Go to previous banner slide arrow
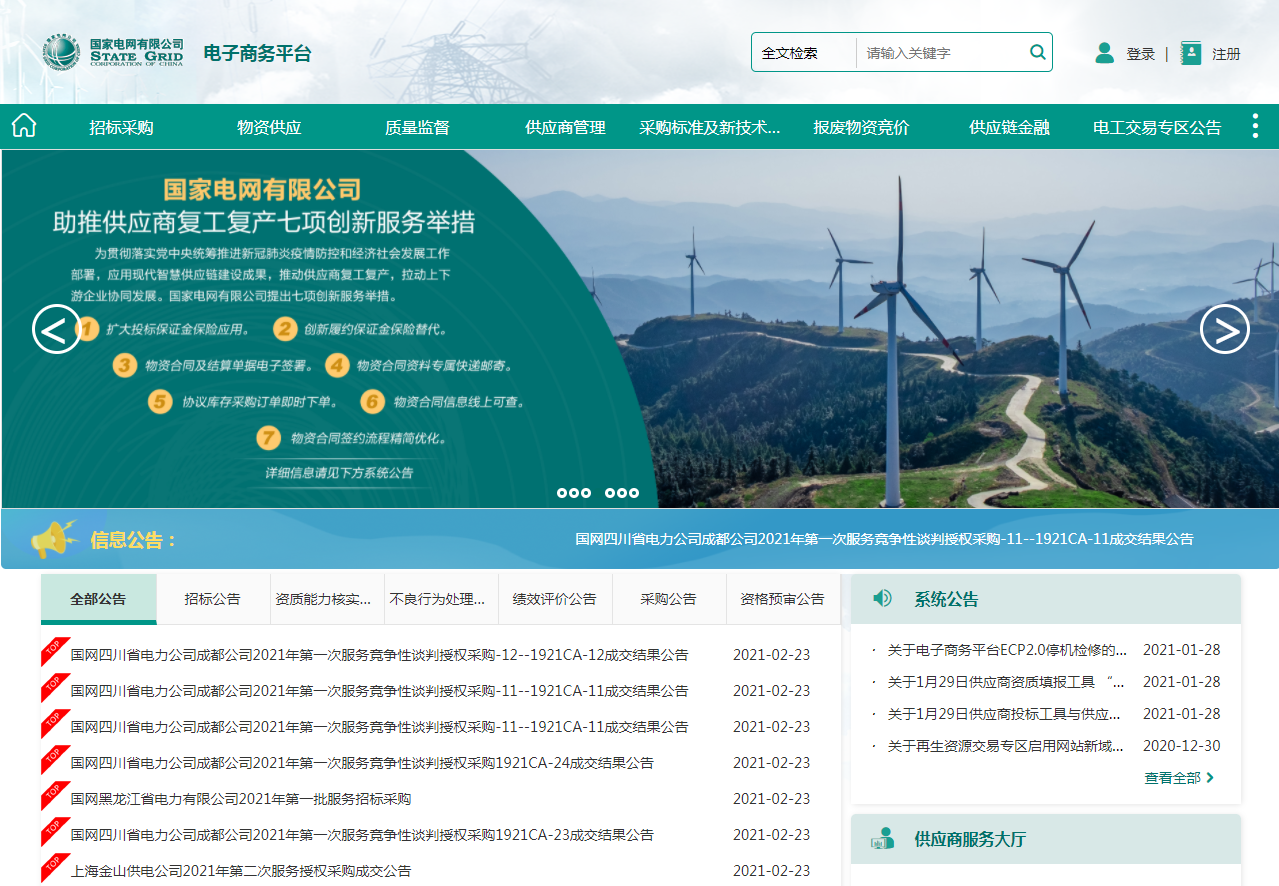 pyautogui.click(x=57, y=329)
